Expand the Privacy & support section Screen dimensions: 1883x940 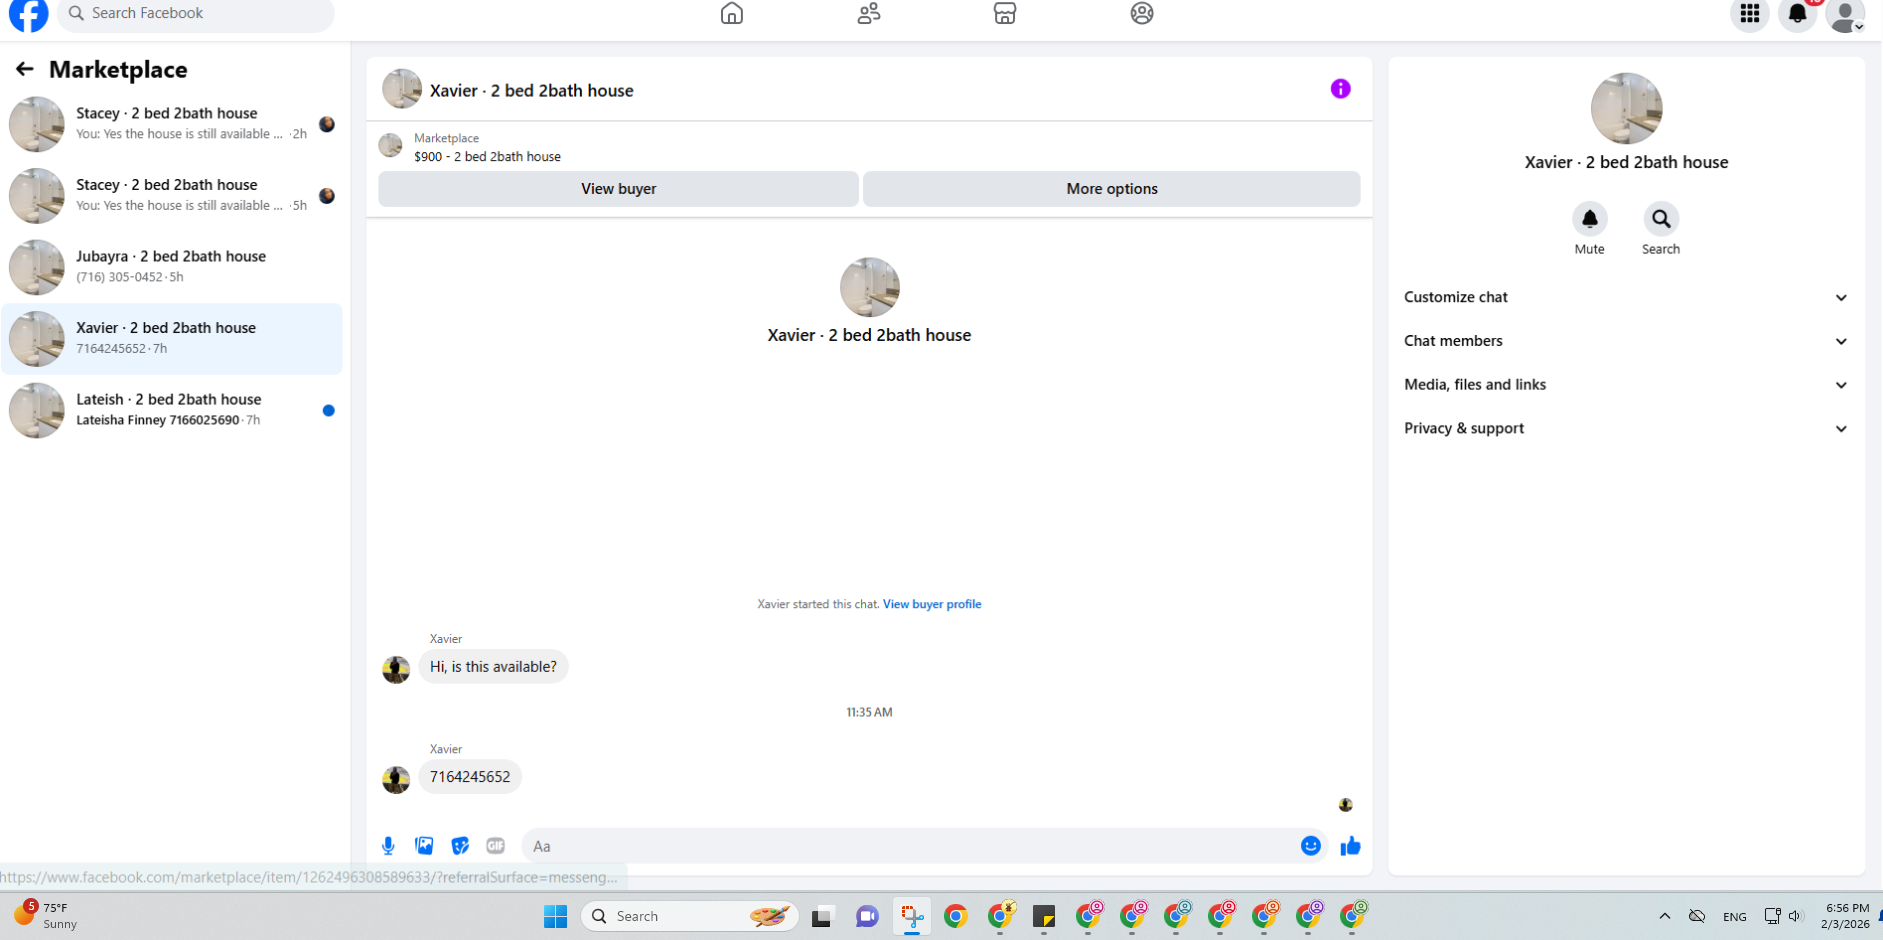pyautogui.click(x=1626, y=428)
